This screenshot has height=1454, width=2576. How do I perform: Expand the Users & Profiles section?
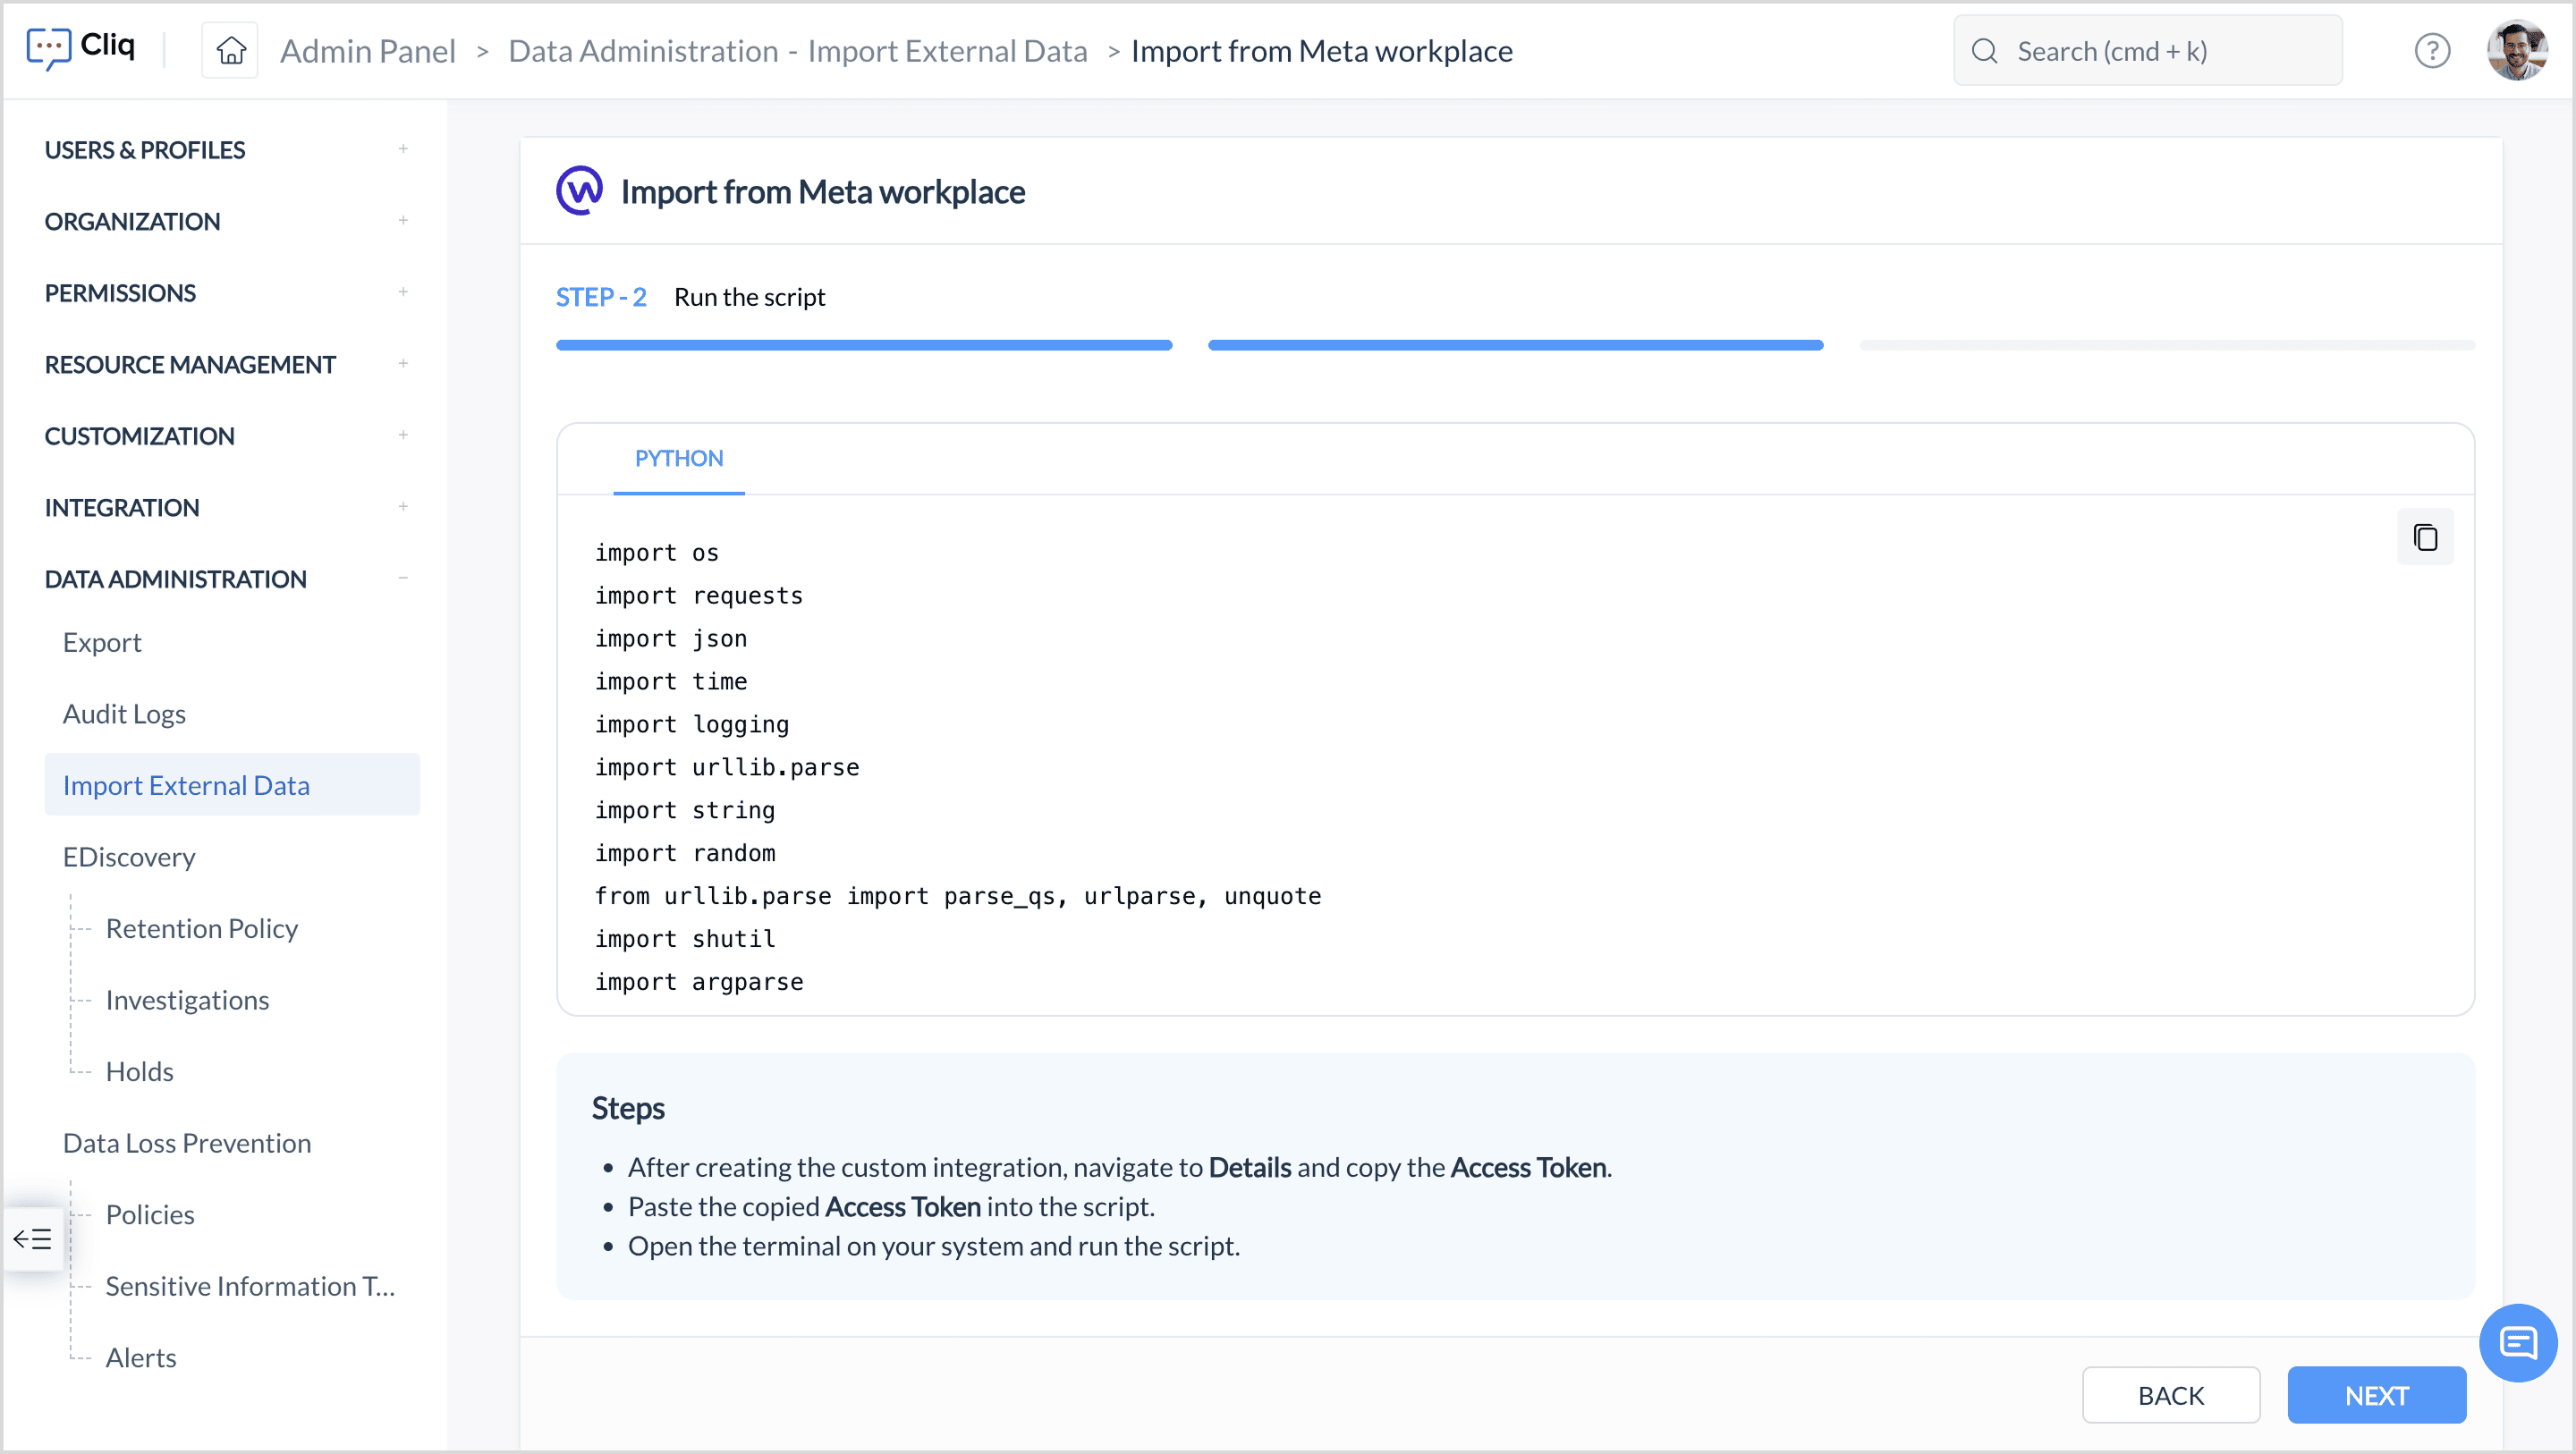click(403, 149)
